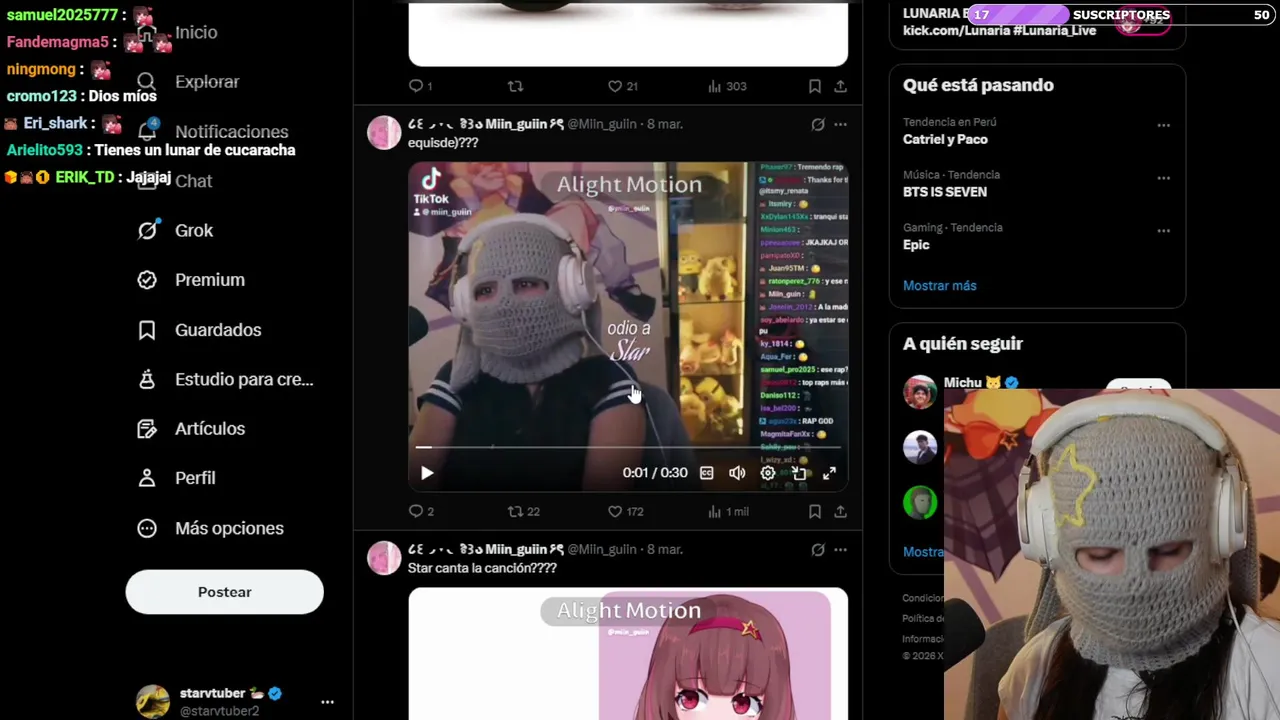Open the Epic gaming trend
This screenshot has height=720, width=1280.
916,244
